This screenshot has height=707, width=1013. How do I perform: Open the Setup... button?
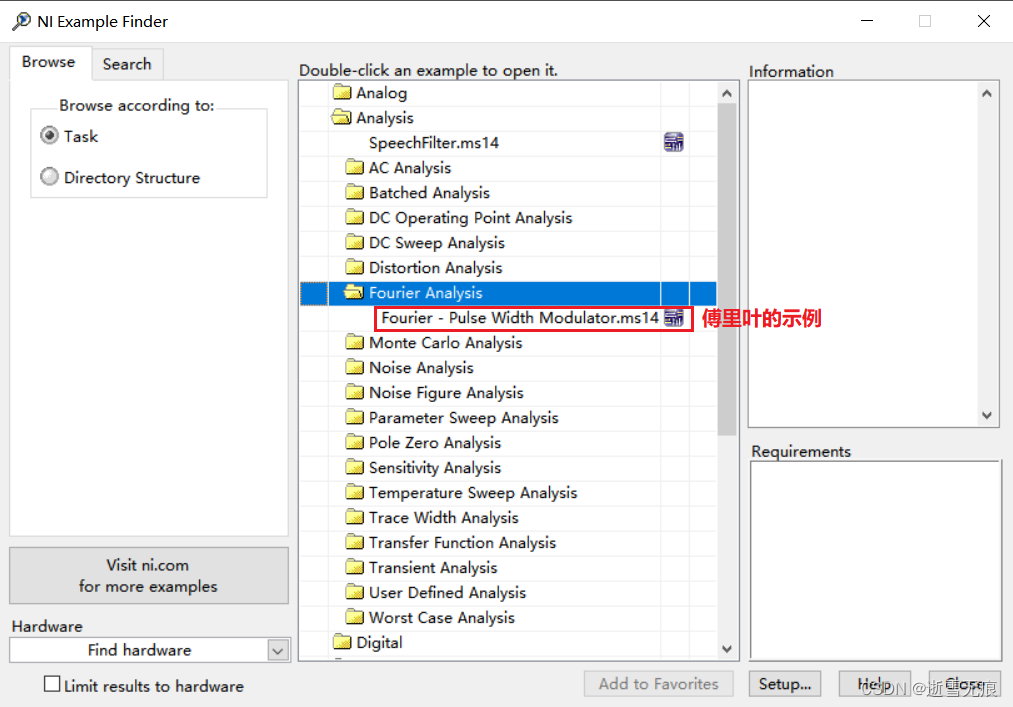click(x=785, y=684)
